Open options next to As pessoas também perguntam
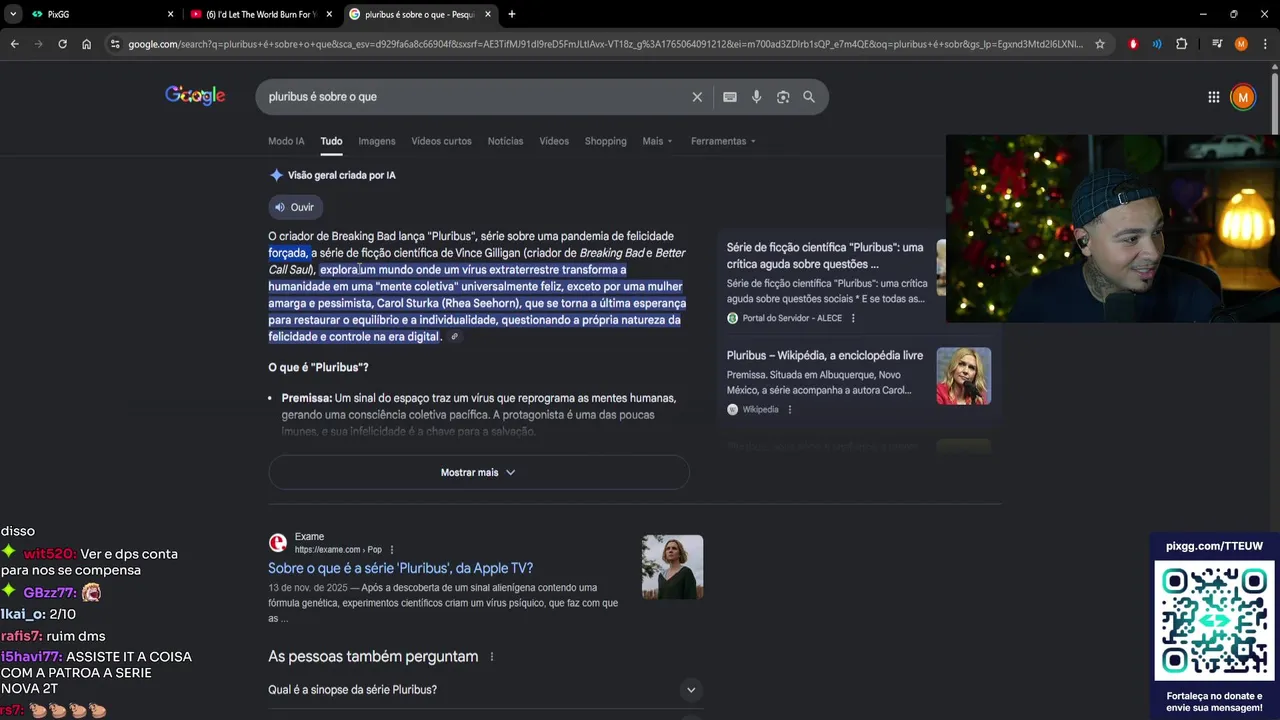The width and height of the screenshot is (1280, 720). coord(491,657)
